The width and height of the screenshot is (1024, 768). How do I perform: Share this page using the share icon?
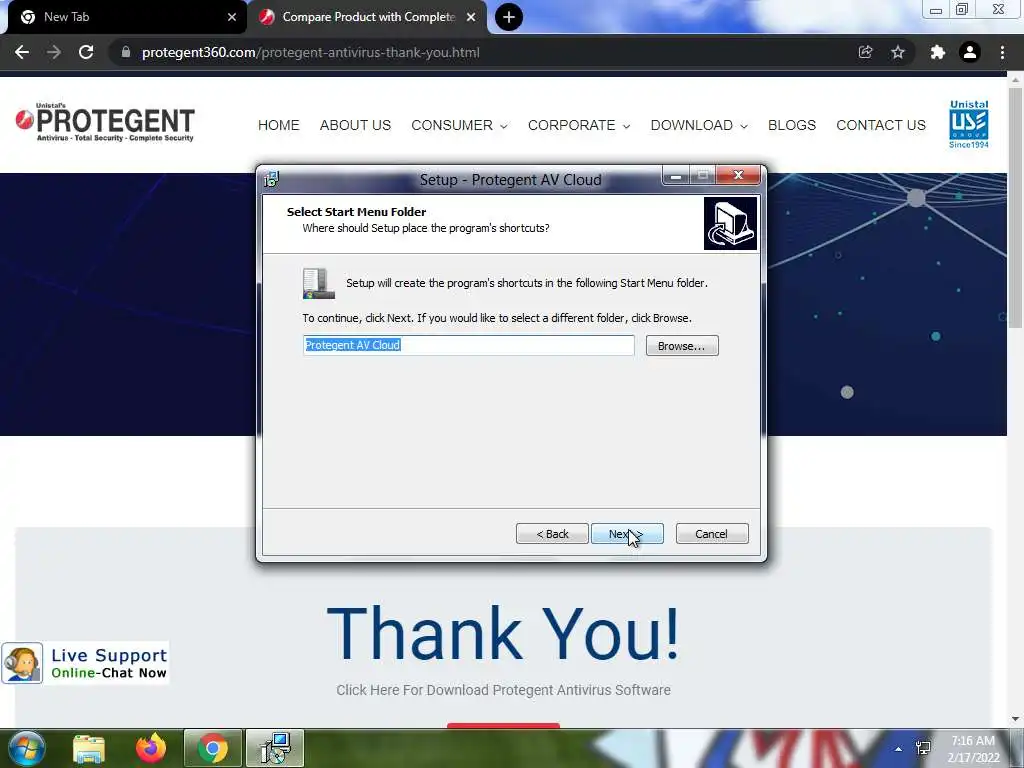(x=865, y=52)
